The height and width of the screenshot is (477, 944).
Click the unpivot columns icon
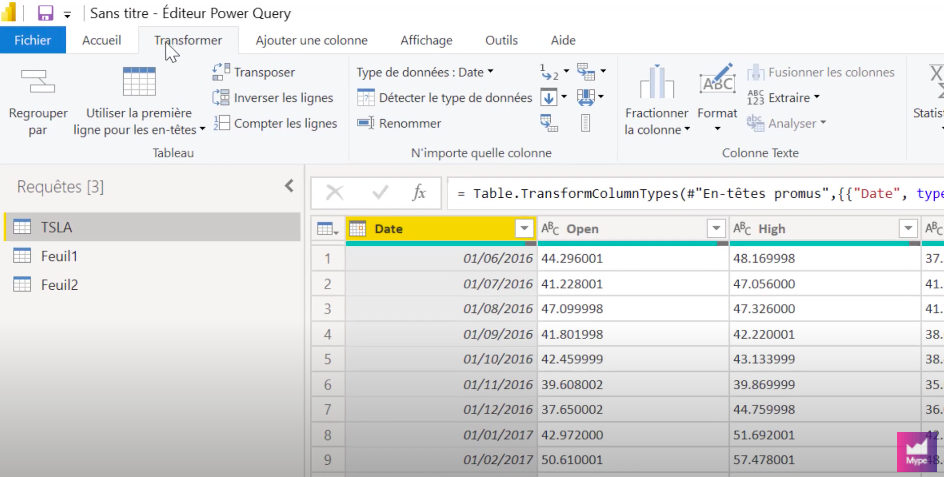click(586, 72)
